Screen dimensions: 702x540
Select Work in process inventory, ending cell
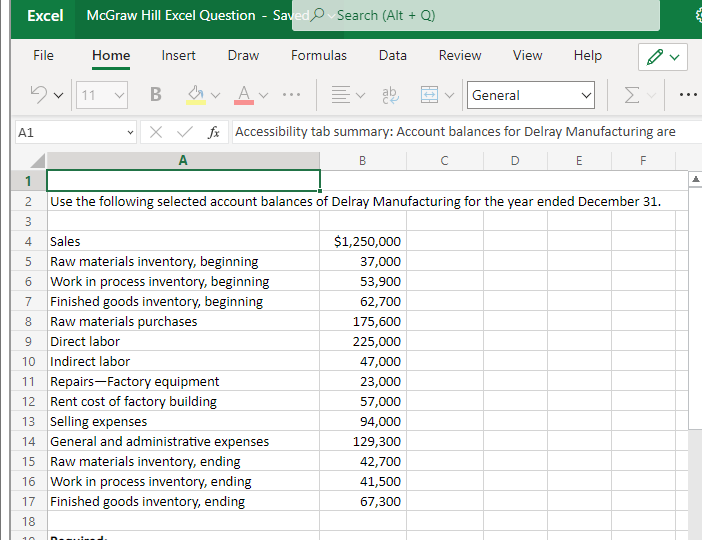[x=183, y=481]
